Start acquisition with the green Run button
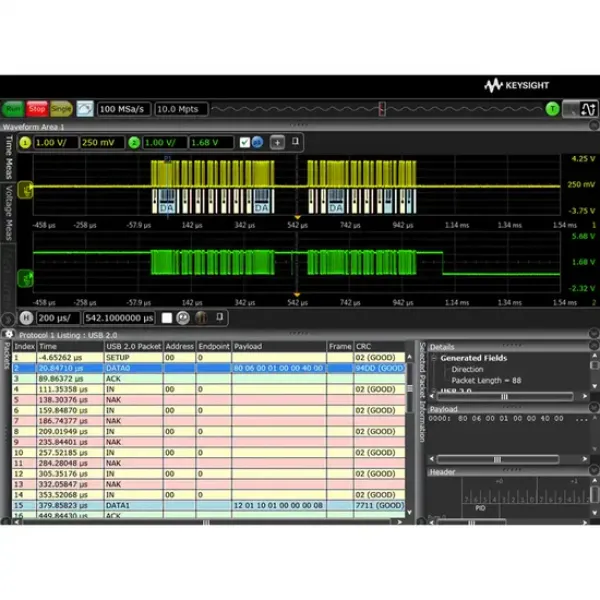Image resolution: width=600 pixels, height=600 pixels. click(x=13, y=109)
